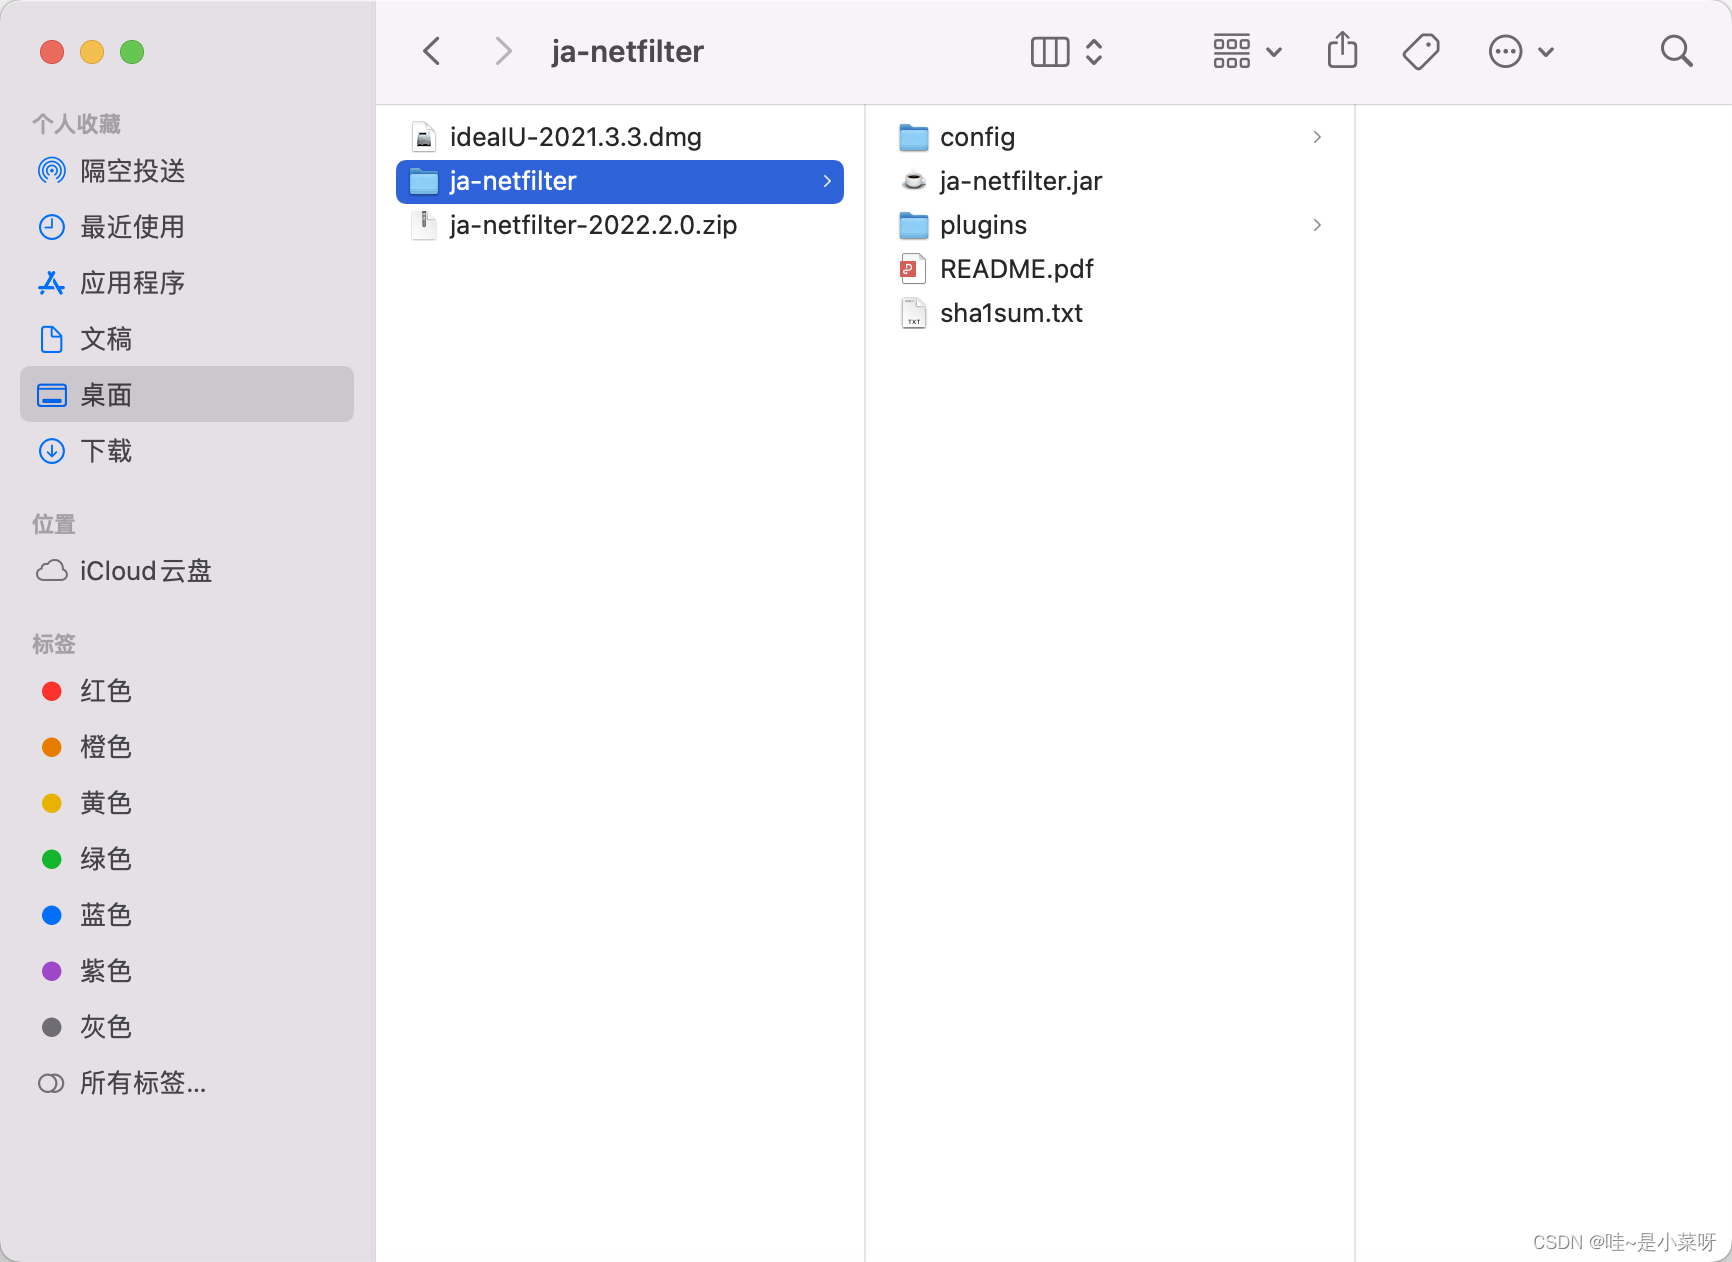Select 桌面 (Desktop) in sidebar

pos(187,394)
